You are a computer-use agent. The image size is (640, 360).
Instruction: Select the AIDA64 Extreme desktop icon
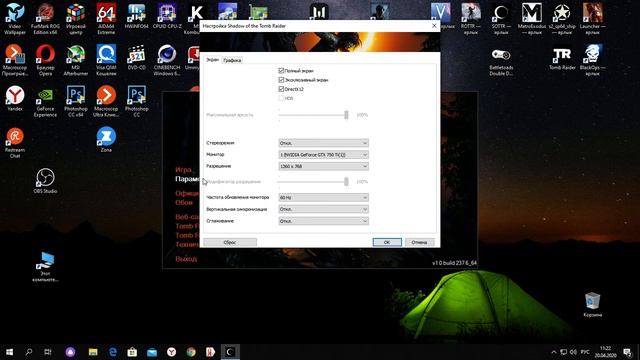(x=106, y=18)
